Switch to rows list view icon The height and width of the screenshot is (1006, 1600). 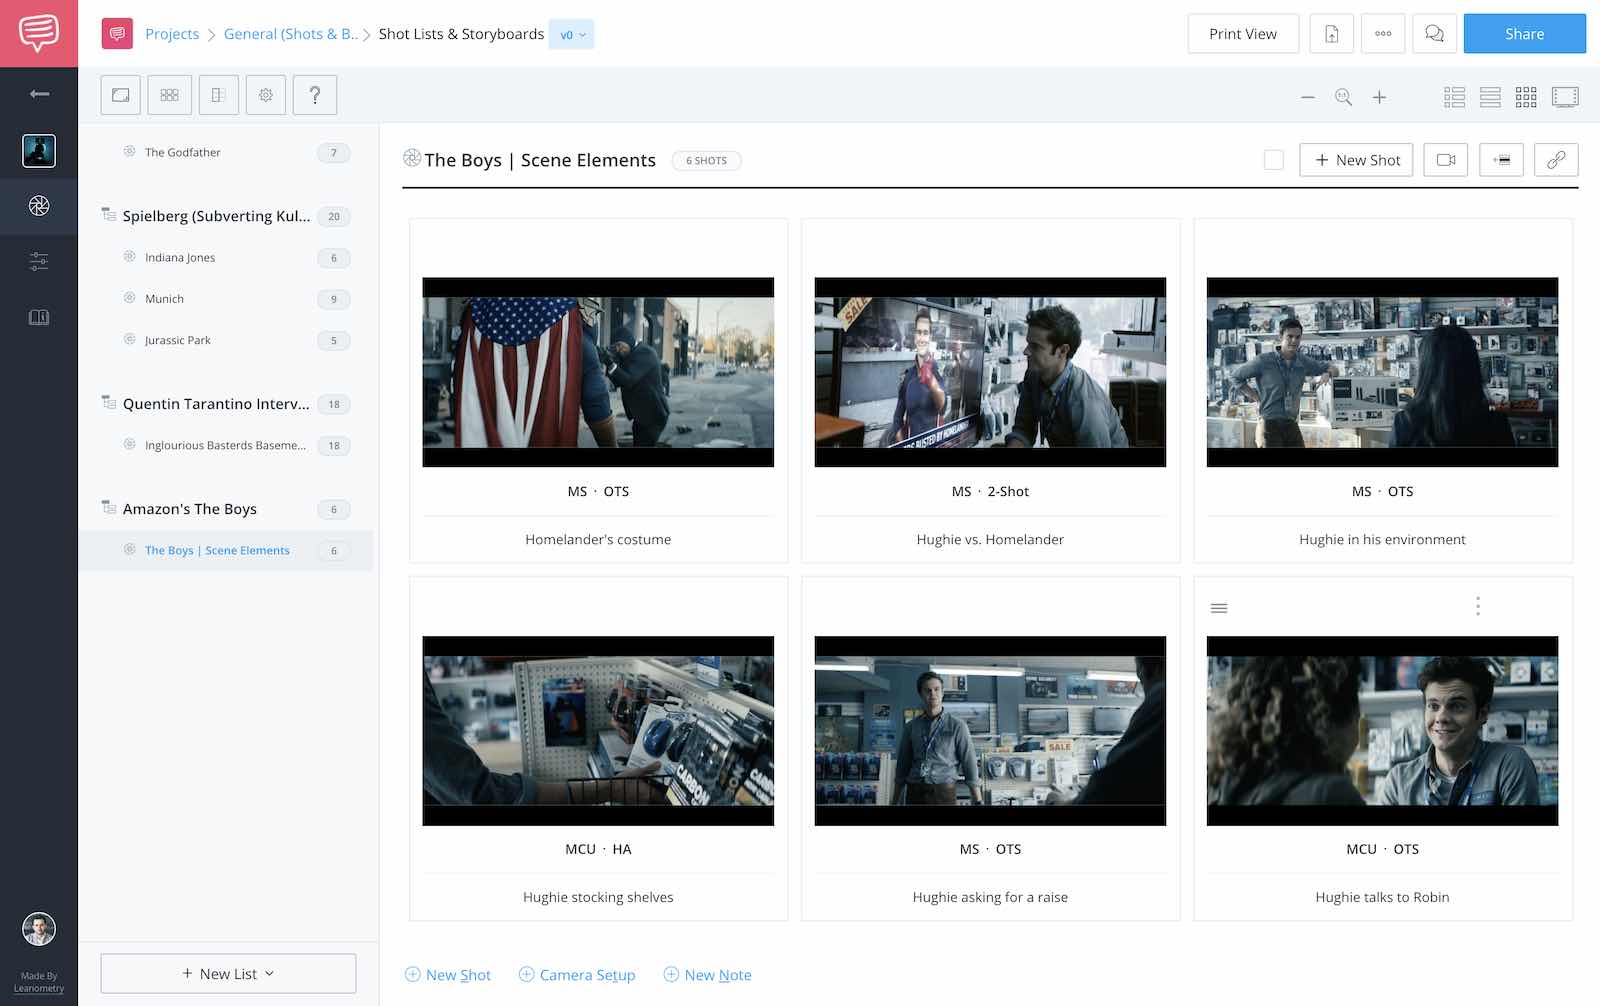click(x=1490, y=97)
